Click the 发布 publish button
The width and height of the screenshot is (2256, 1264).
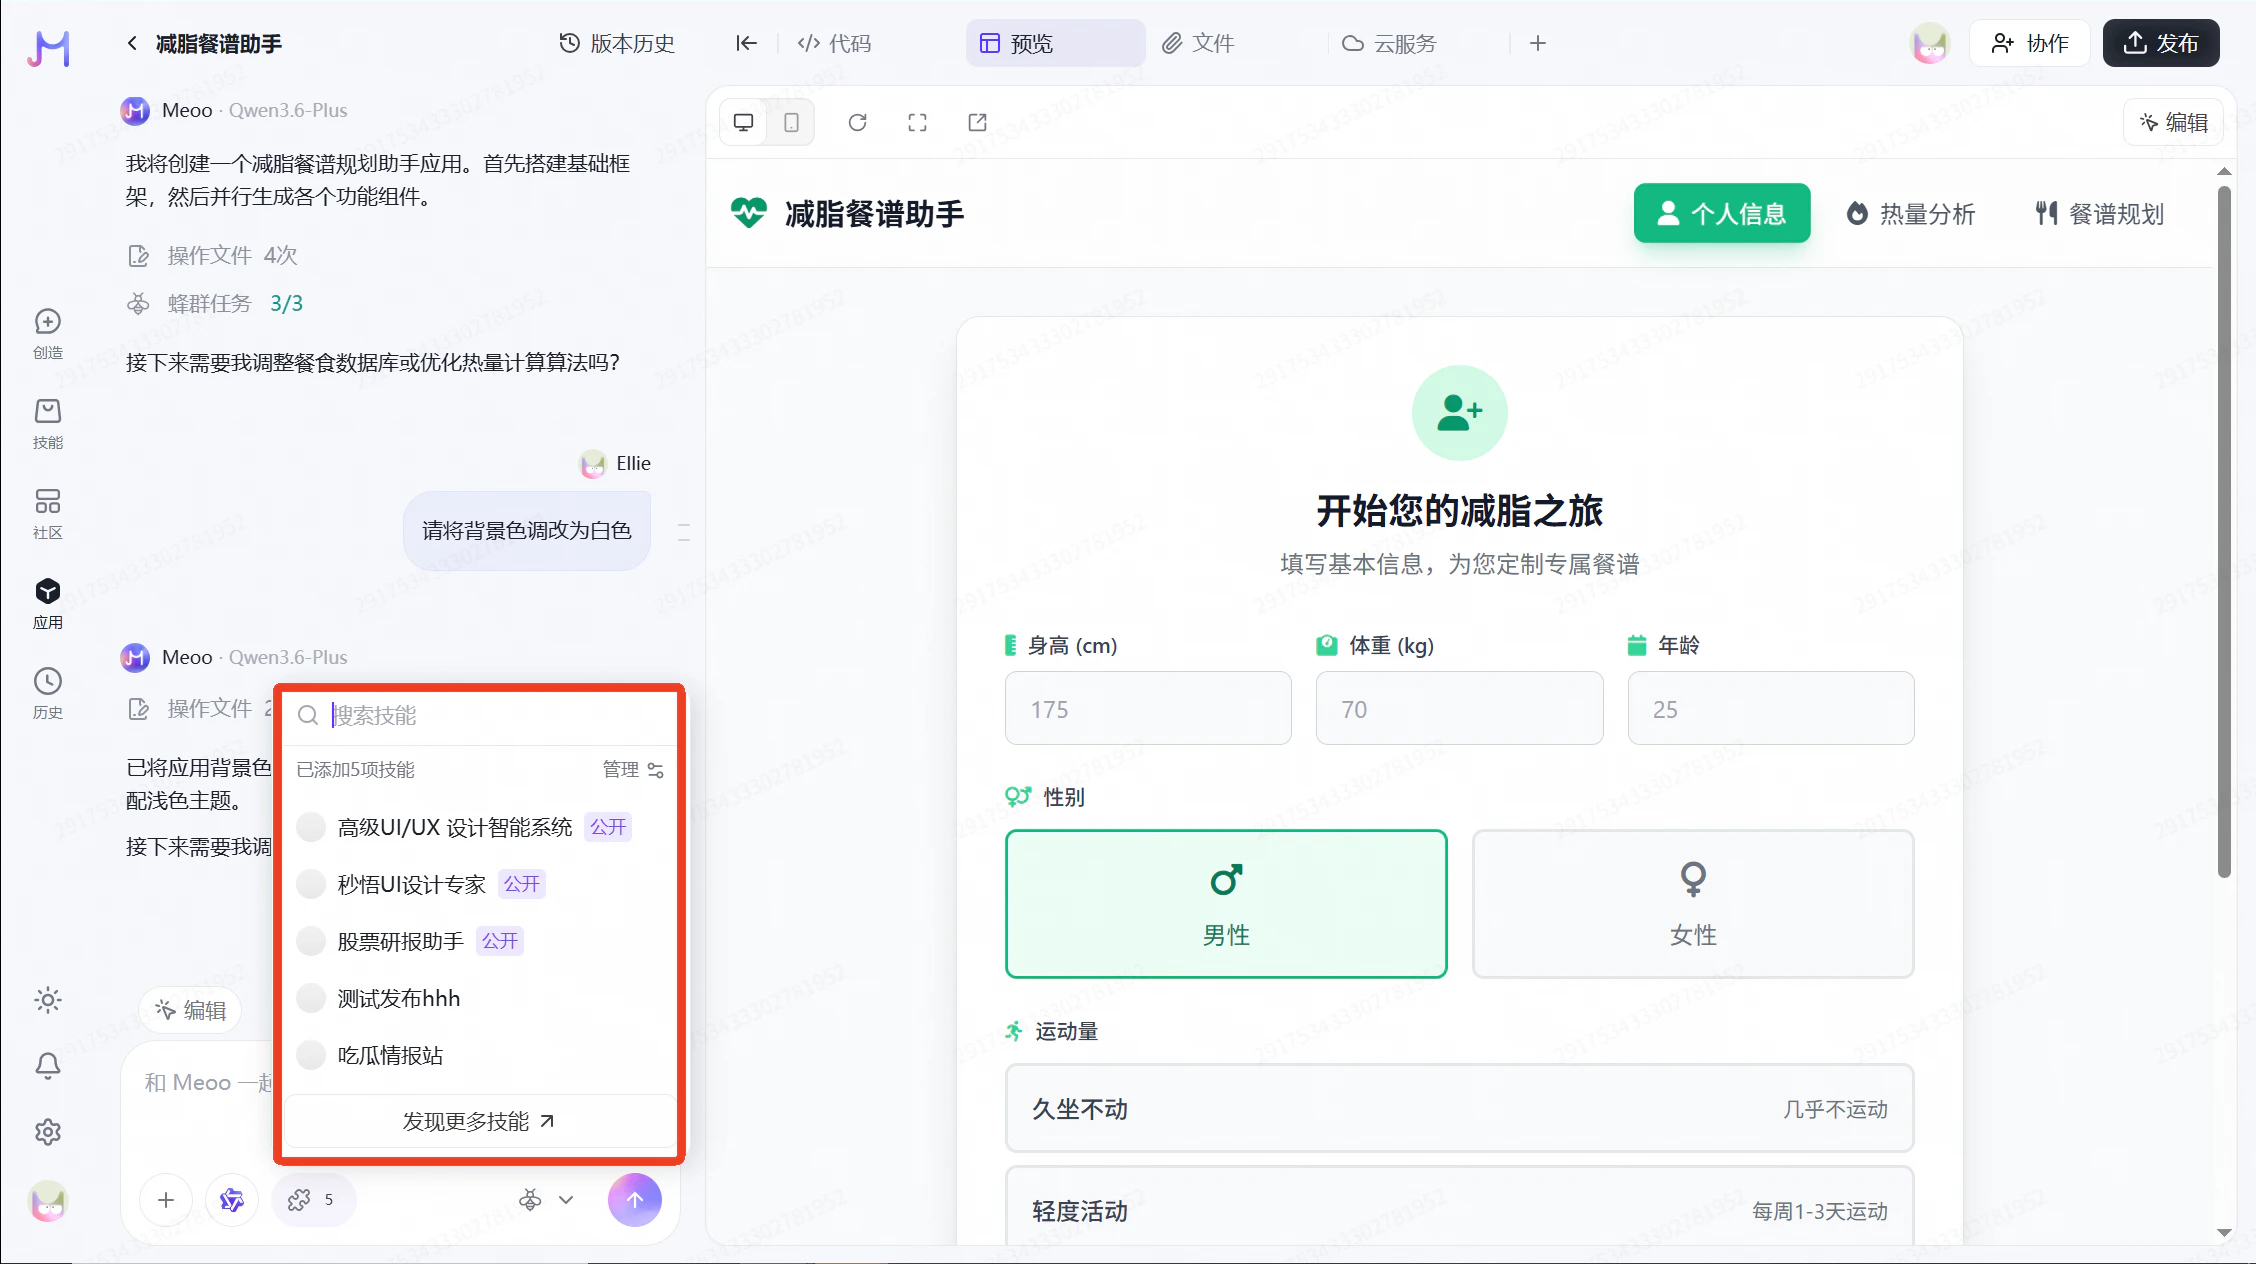coord(2160,43)
